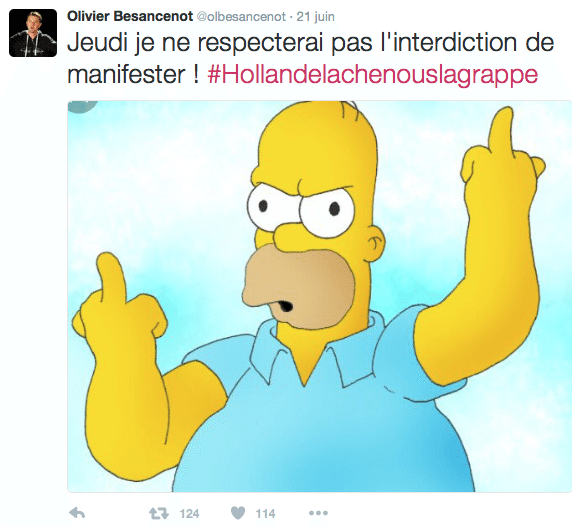Click the tweet text beginning with Jeudi
572x526 pixels.
coord(311,59)
